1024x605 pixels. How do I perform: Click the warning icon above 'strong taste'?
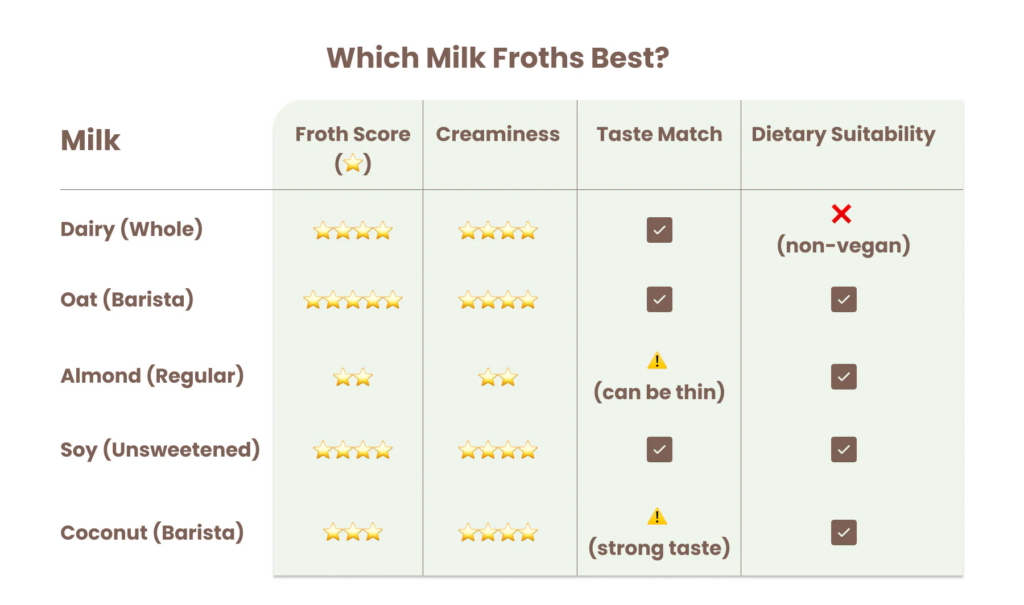click(x=657, y=517)
